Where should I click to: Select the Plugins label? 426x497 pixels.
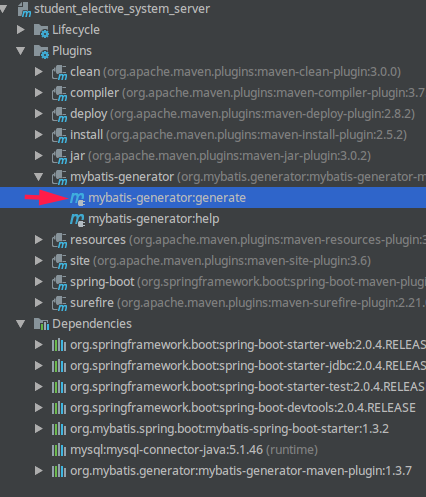[72, 51]
